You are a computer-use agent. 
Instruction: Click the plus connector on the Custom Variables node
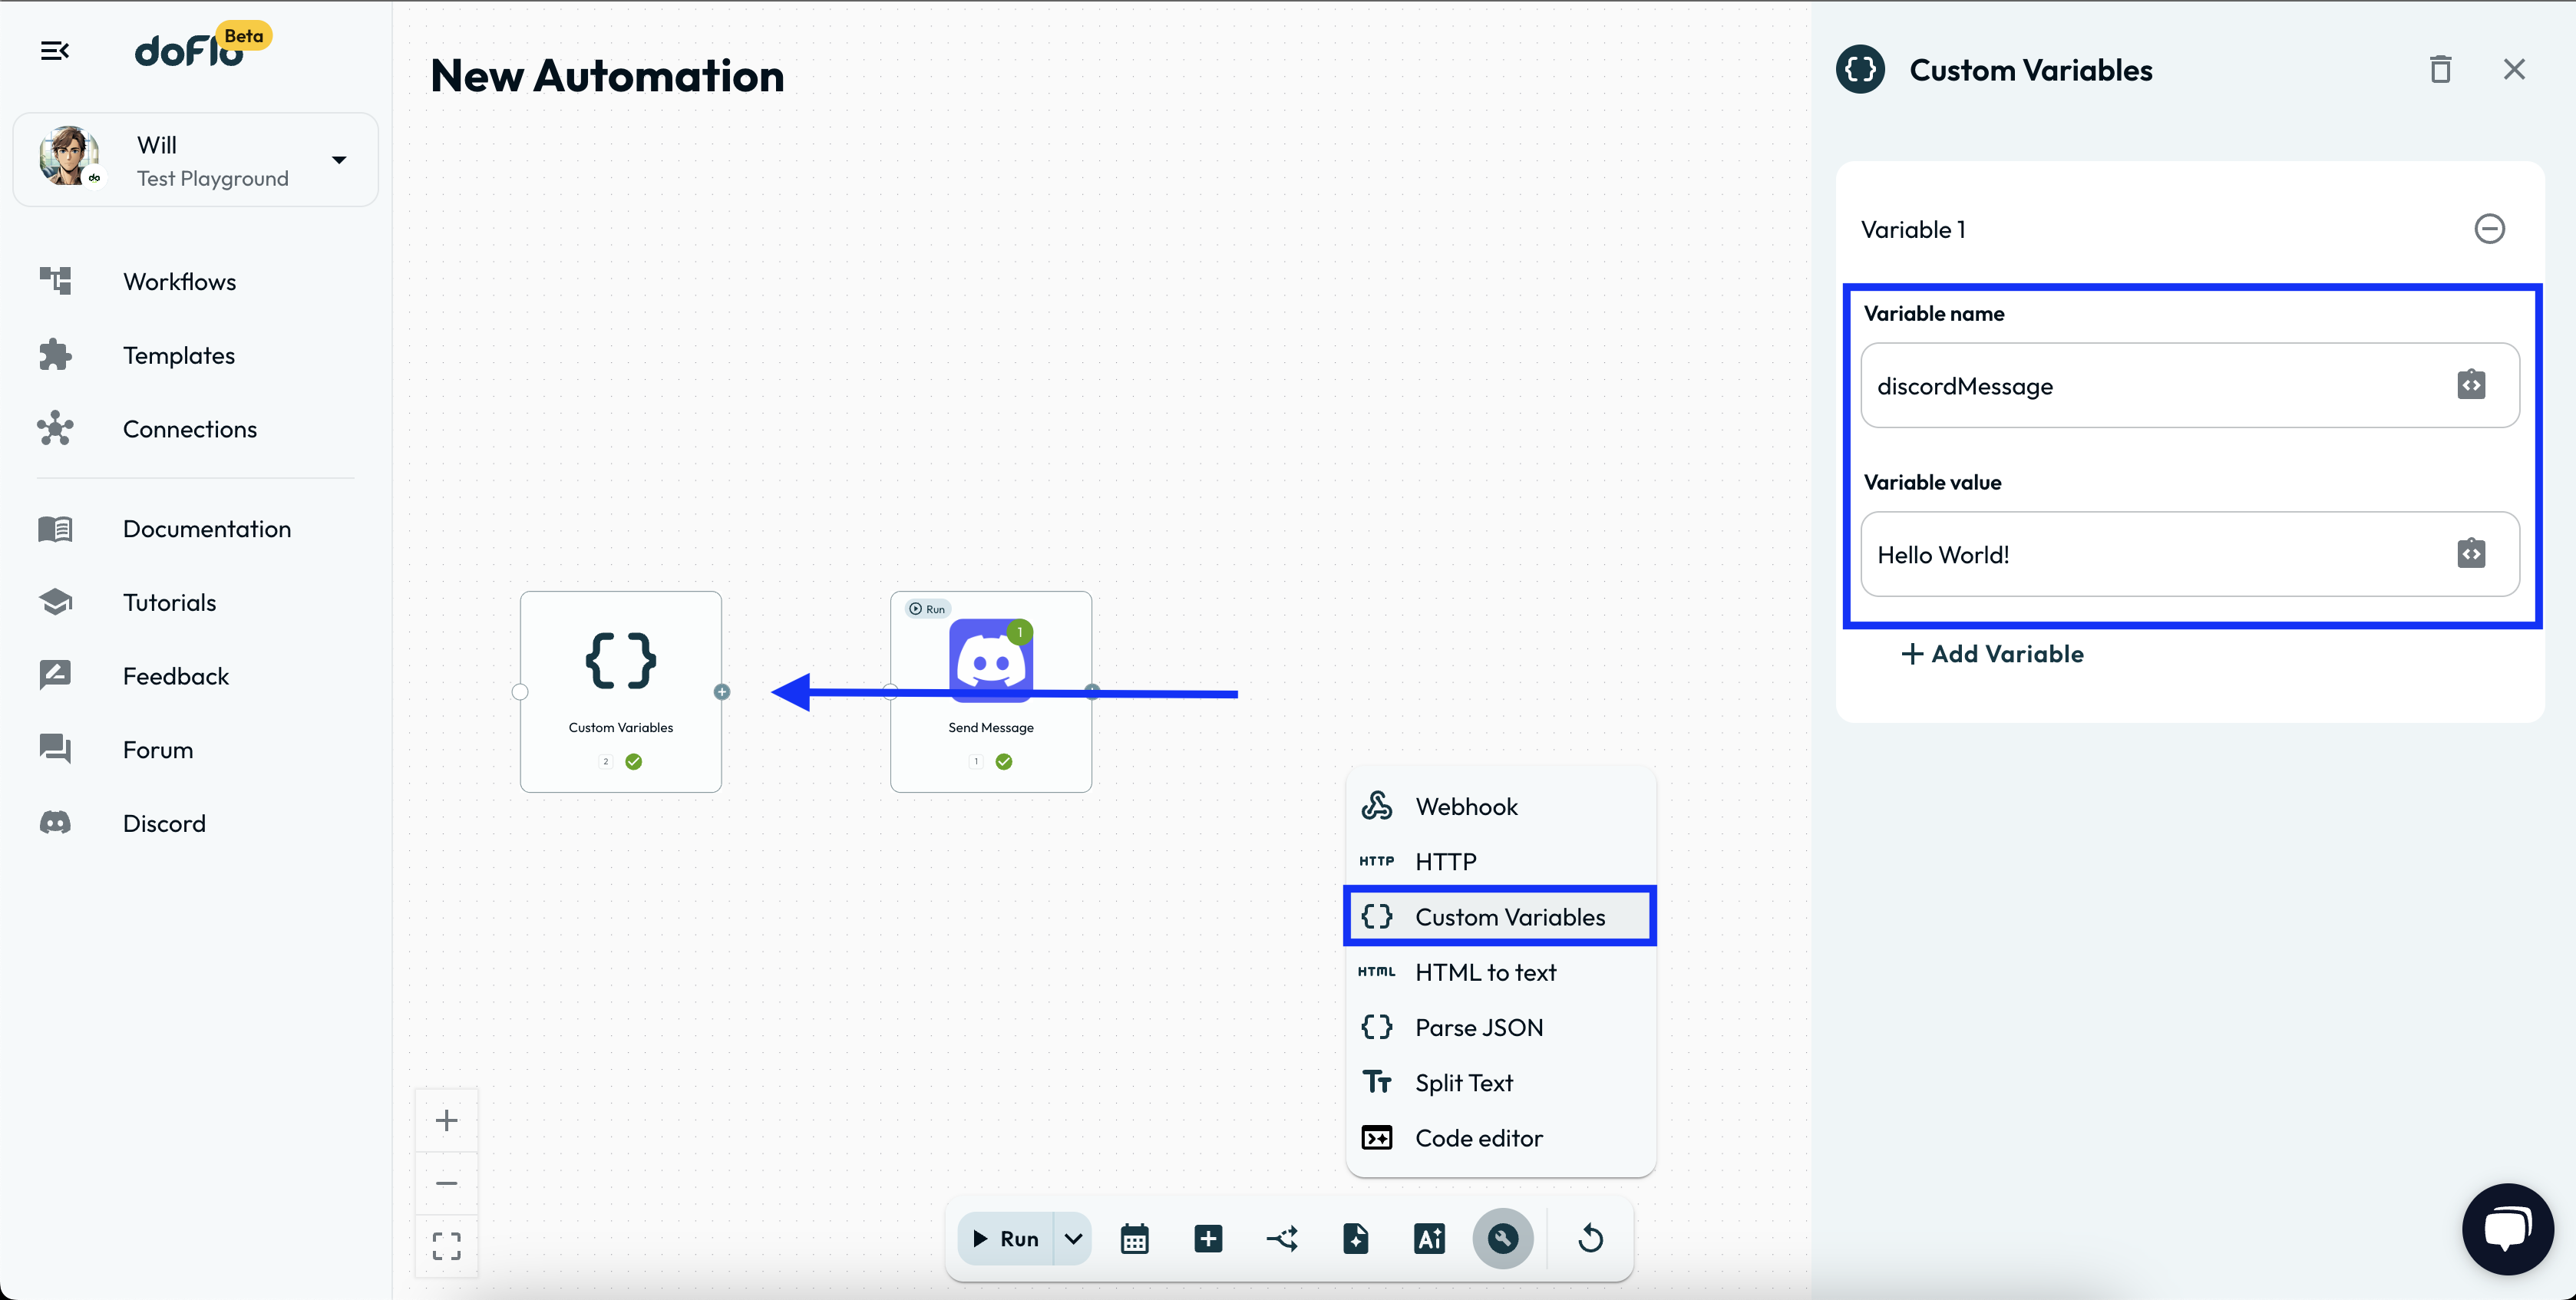[722, 692]
